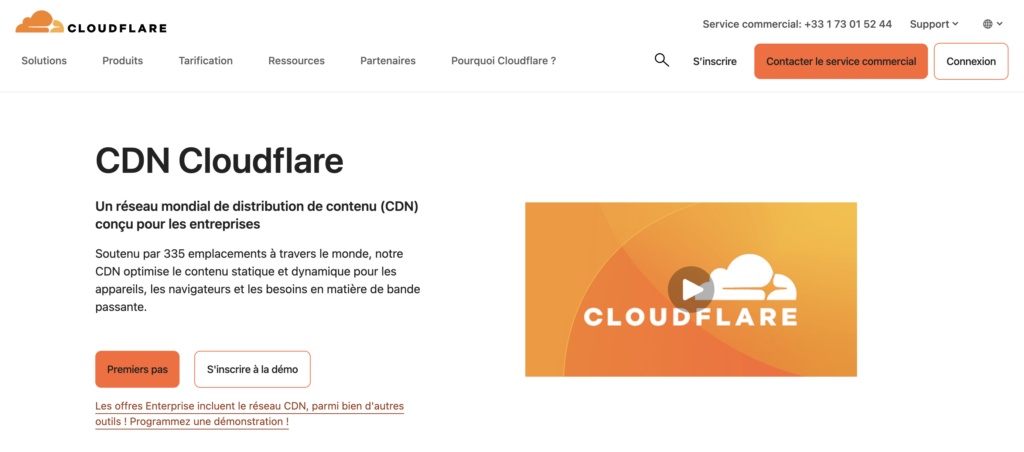Follow the Les offres Enterprise demo link

pyautogui.click(x=249, y=414)
